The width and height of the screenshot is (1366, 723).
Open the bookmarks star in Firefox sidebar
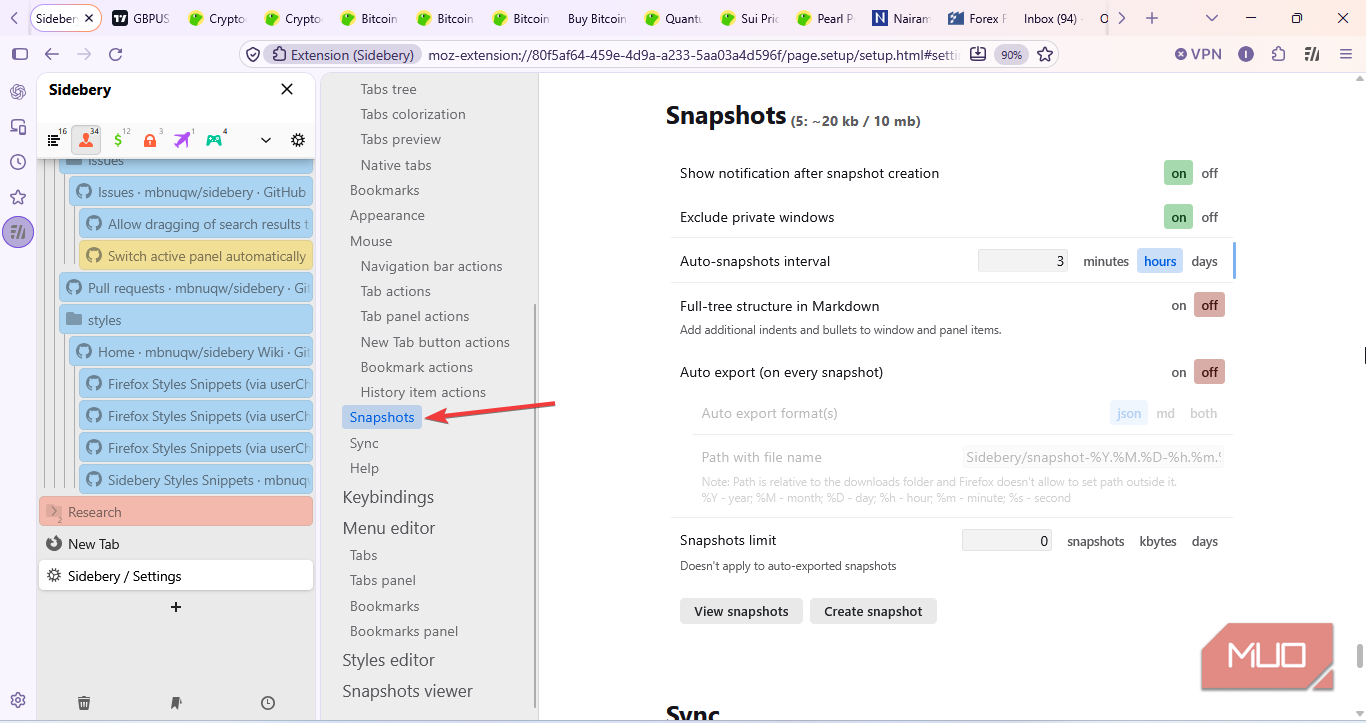click(x=18, y=197)
